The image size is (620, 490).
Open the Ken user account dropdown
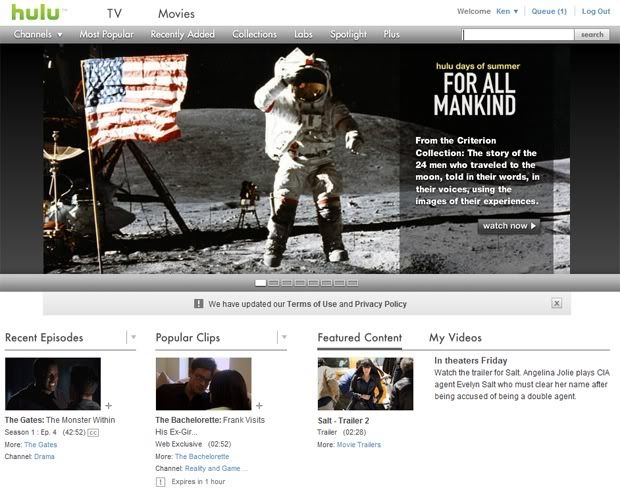click(507, 11)
